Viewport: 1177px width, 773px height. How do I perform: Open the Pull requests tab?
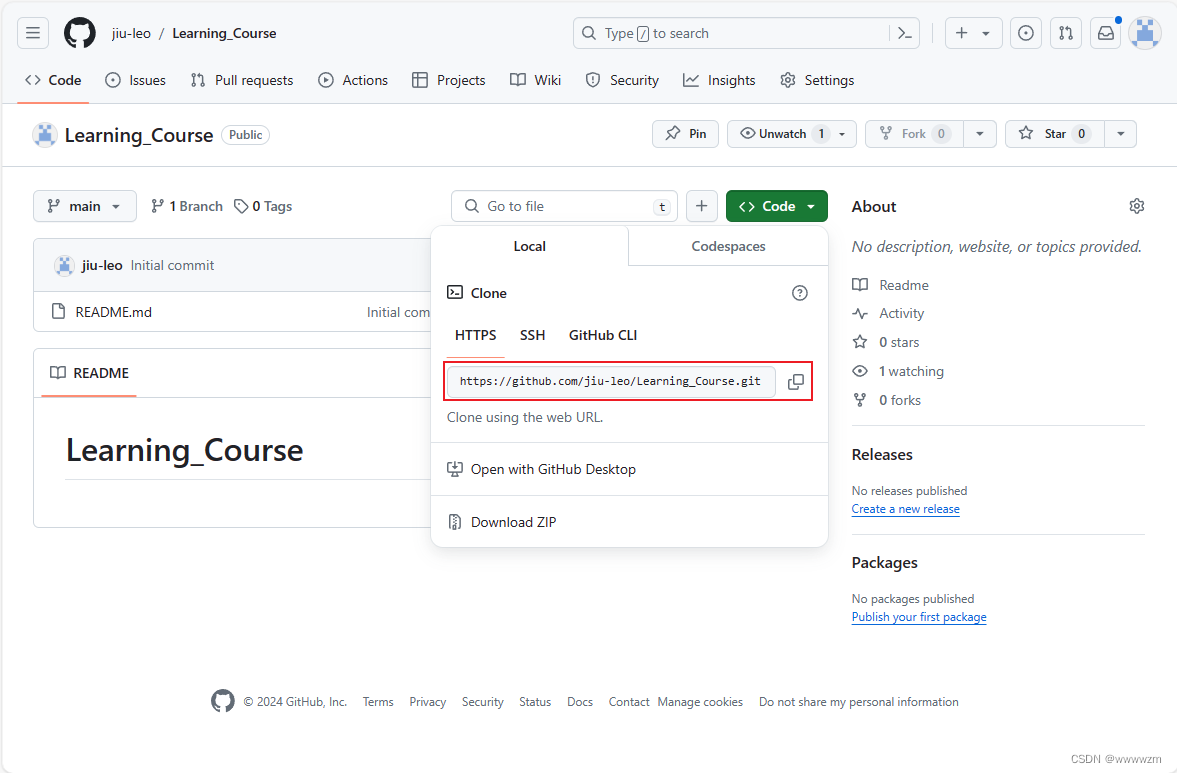point(242,80)
